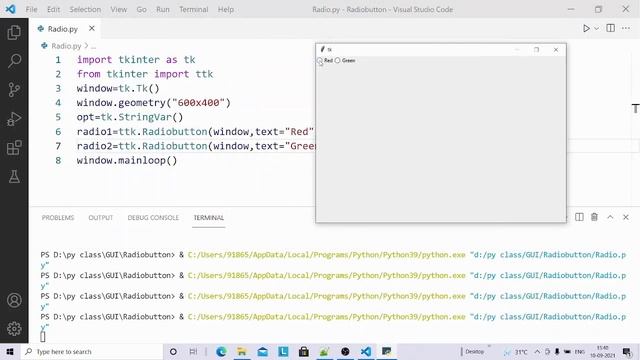This screenshot has height=360, width=640.
Task: Click the code 'window.mainloop()' on line 8
Action: pos(127,160)
